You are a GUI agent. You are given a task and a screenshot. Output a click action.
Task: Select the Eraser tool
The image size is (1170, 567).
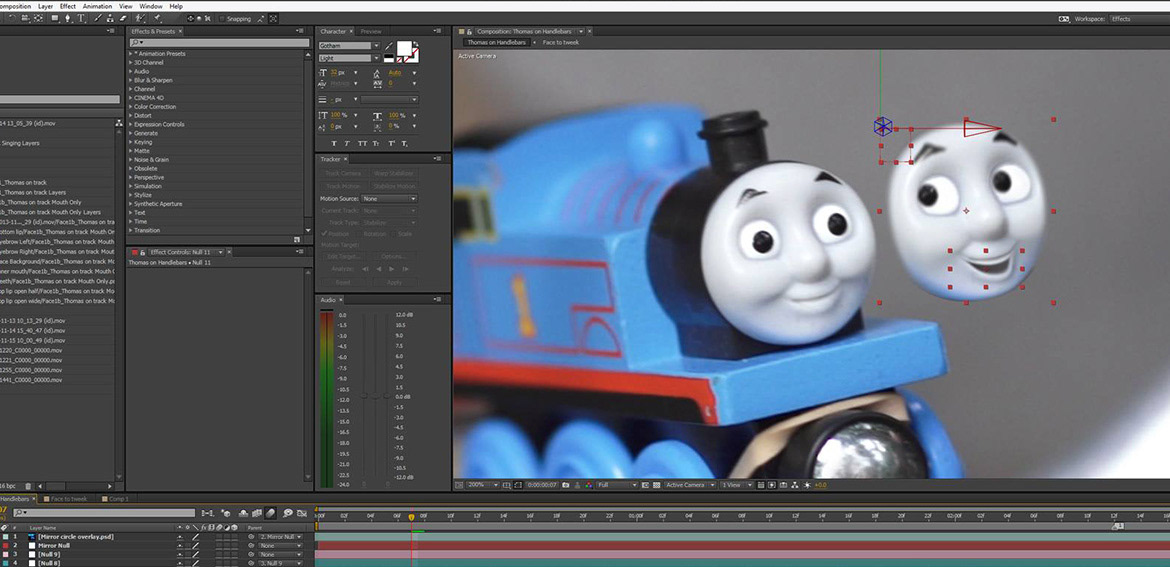123,18
